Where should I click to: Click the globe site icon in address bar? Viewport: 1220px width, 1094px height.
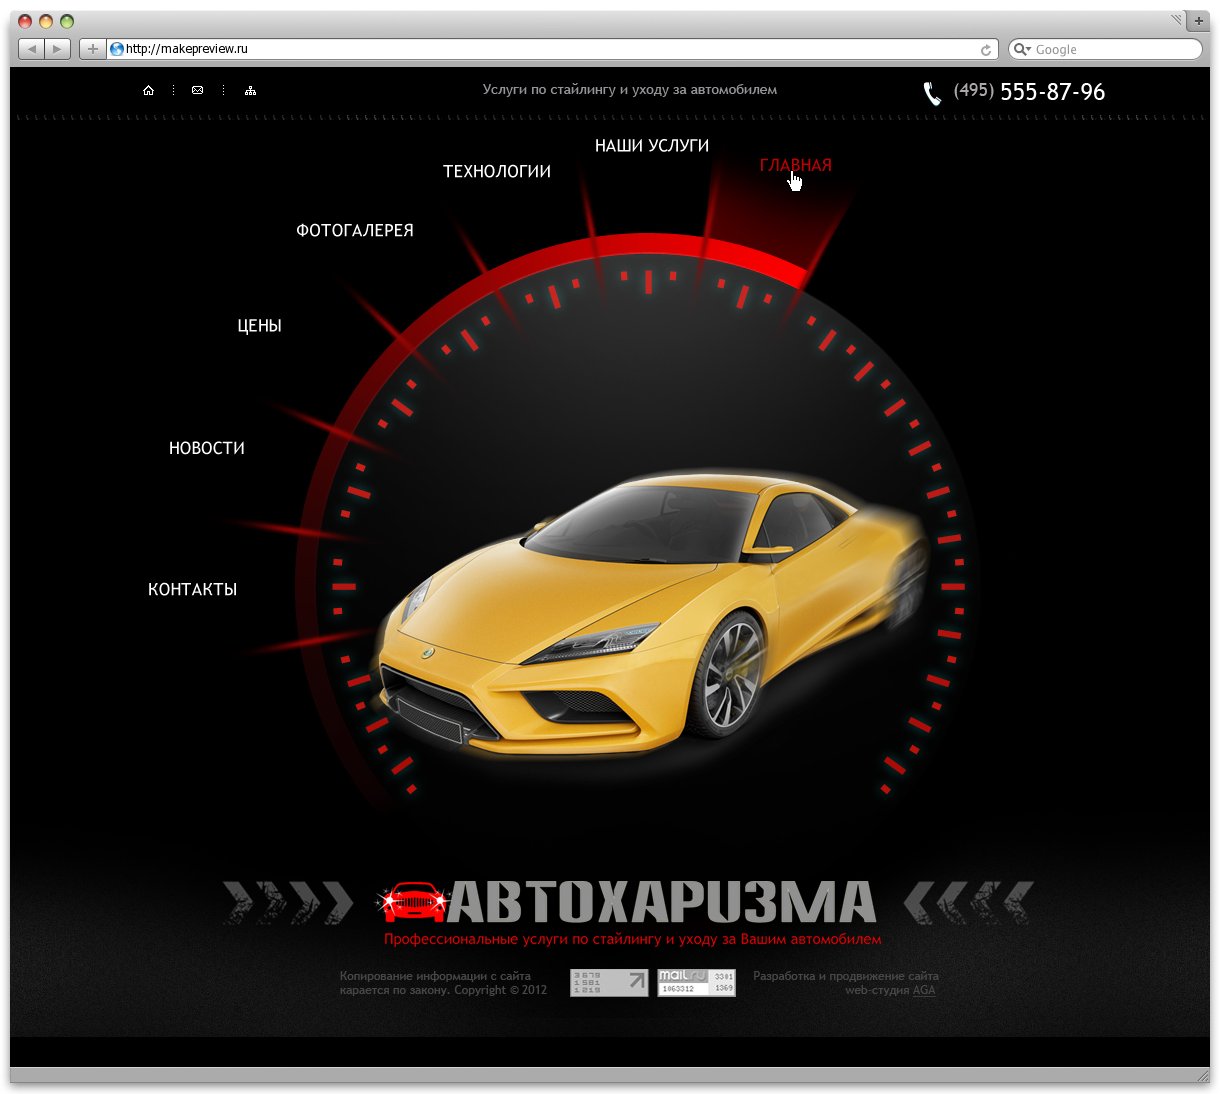[x=117, y=48]
